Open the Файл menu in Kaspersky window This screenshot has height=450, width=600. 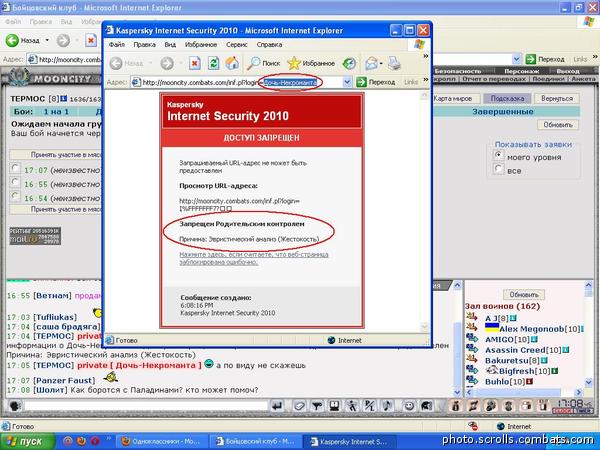[x=117, y=45]
